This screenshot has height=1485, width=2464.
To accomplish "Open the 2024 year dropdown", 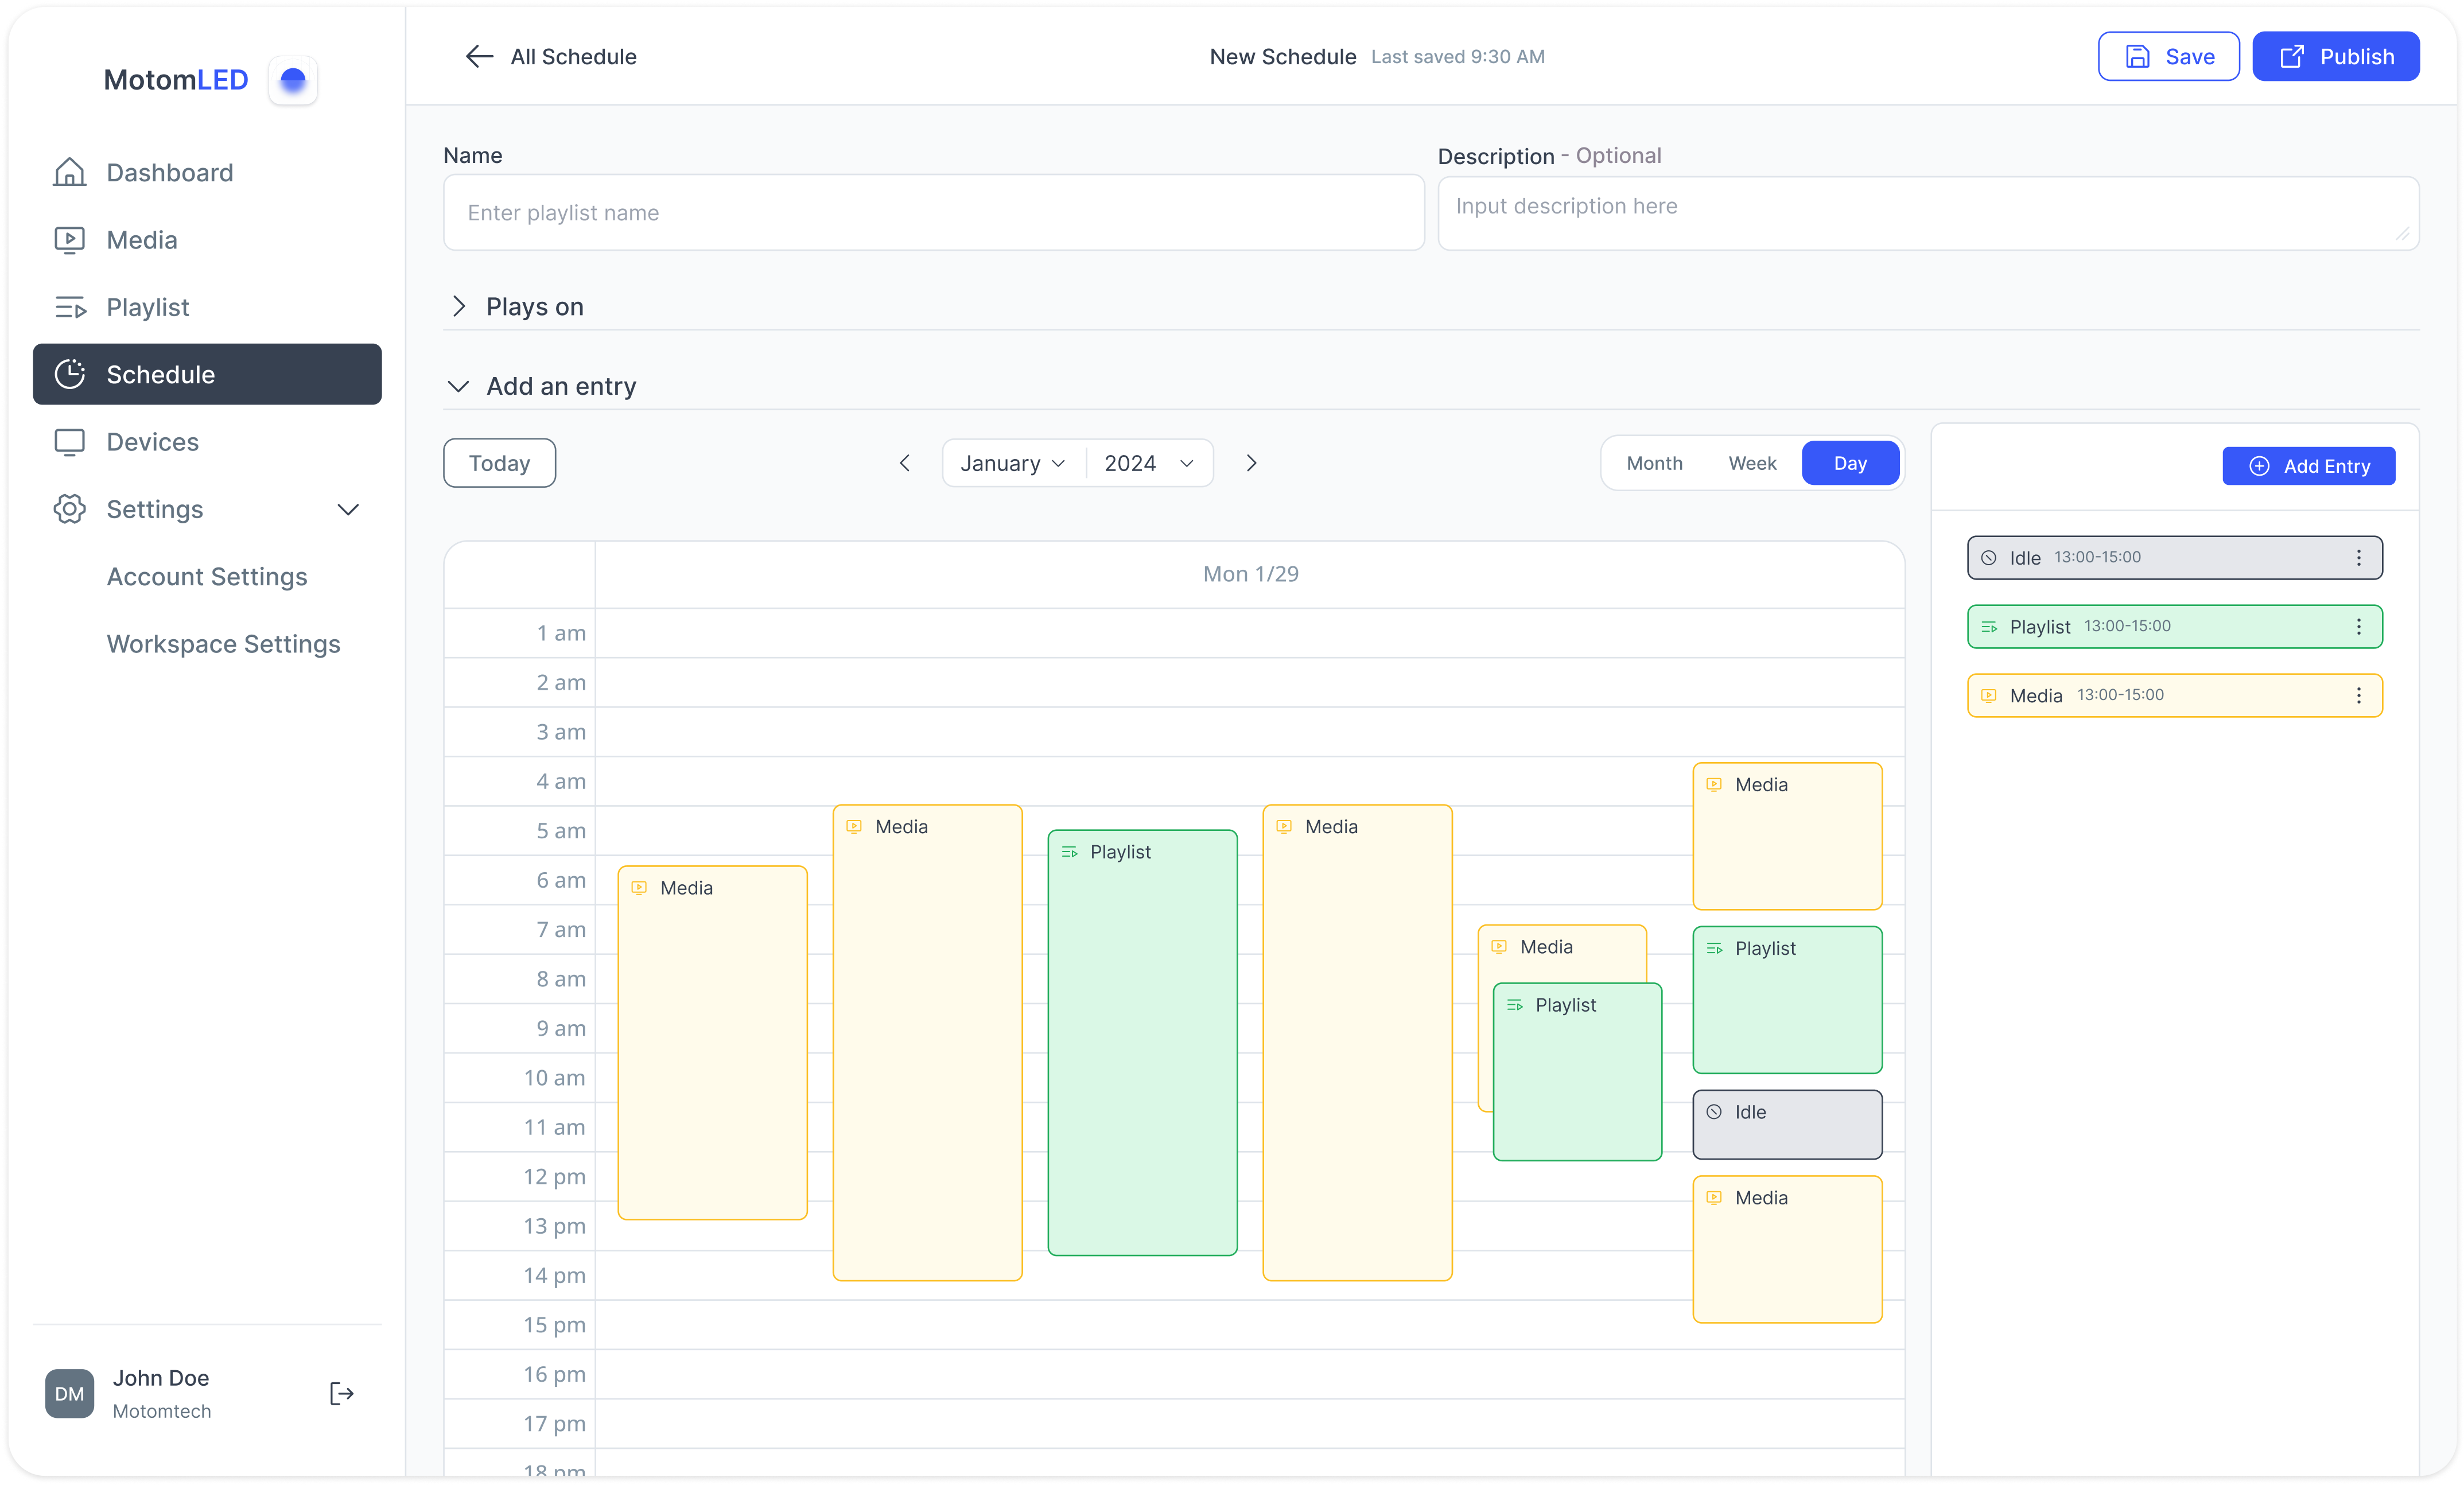I will coord(1150,463).
